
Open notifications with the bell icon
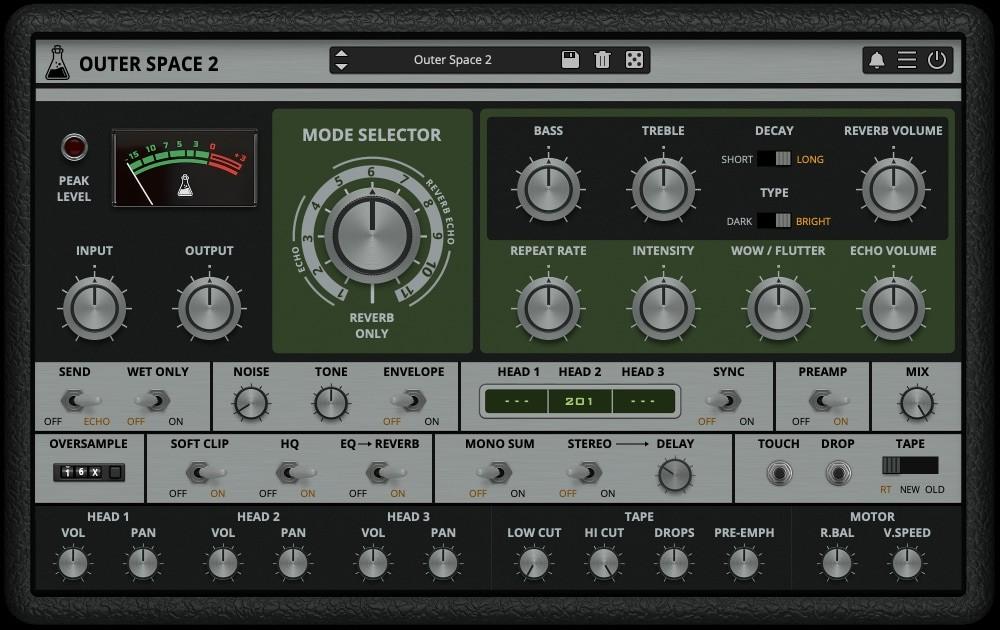click(878, 60)
